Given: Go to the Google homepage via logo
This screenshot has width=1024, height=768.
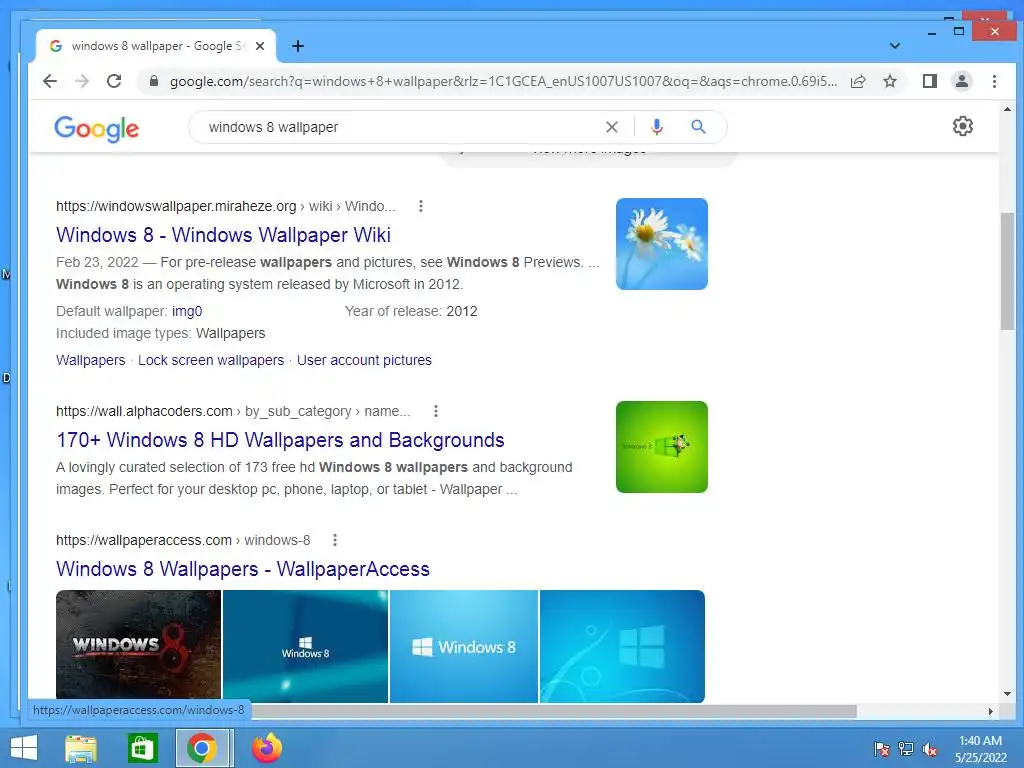Looking at the screenshot, I should [x=97, y=129].
